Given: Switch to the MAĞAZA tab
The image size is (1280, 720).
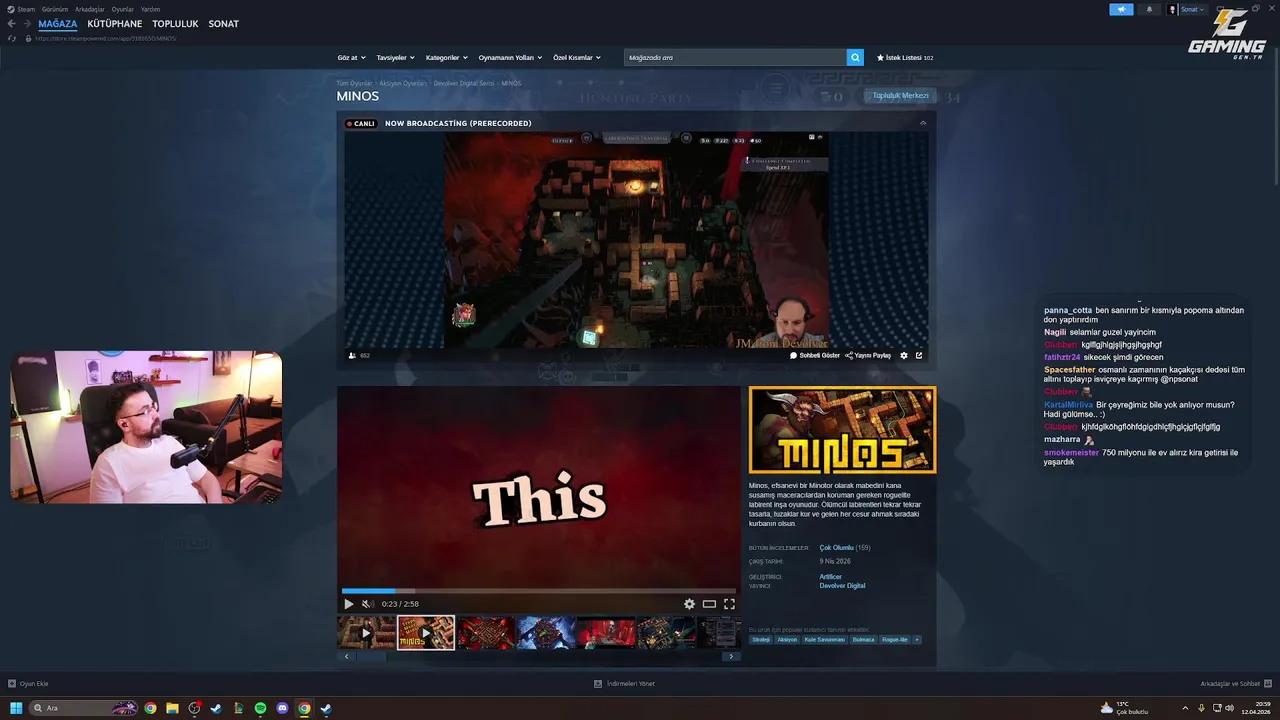Looking at the screenshot, I should click(58, 24).
